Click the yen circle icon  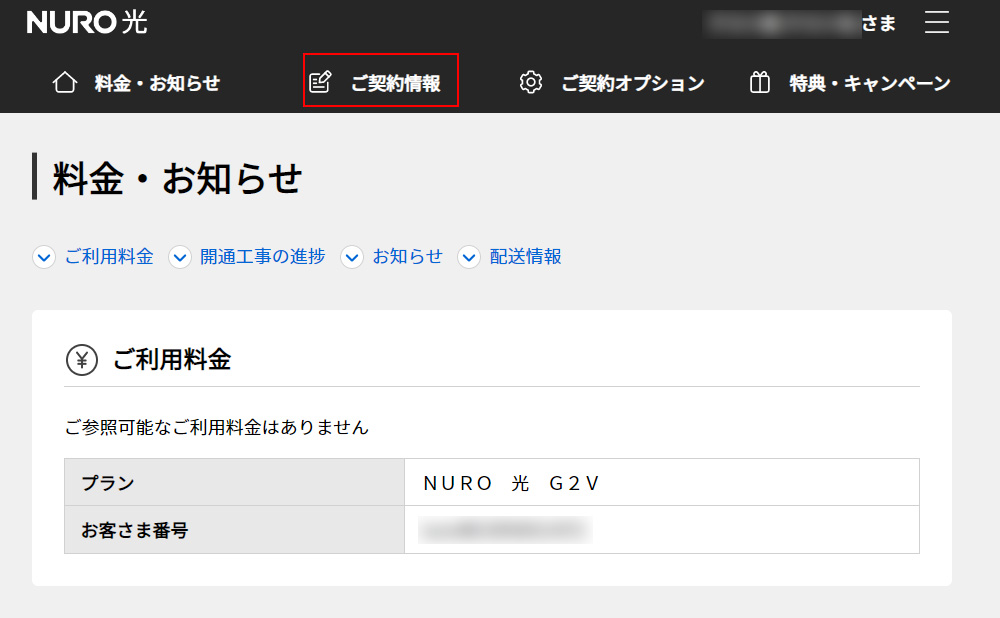click(x=82, y=360)
